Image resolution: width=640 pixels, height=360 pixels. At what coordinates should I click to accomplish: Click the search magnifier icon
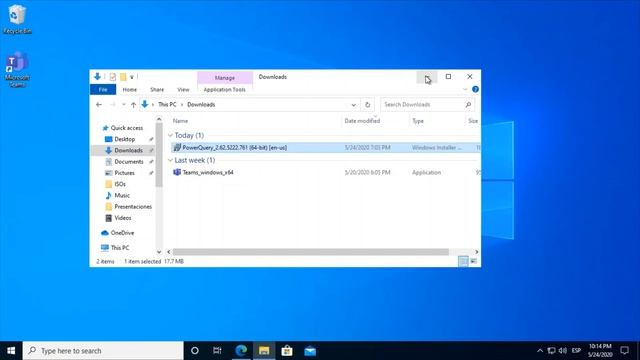468,104
